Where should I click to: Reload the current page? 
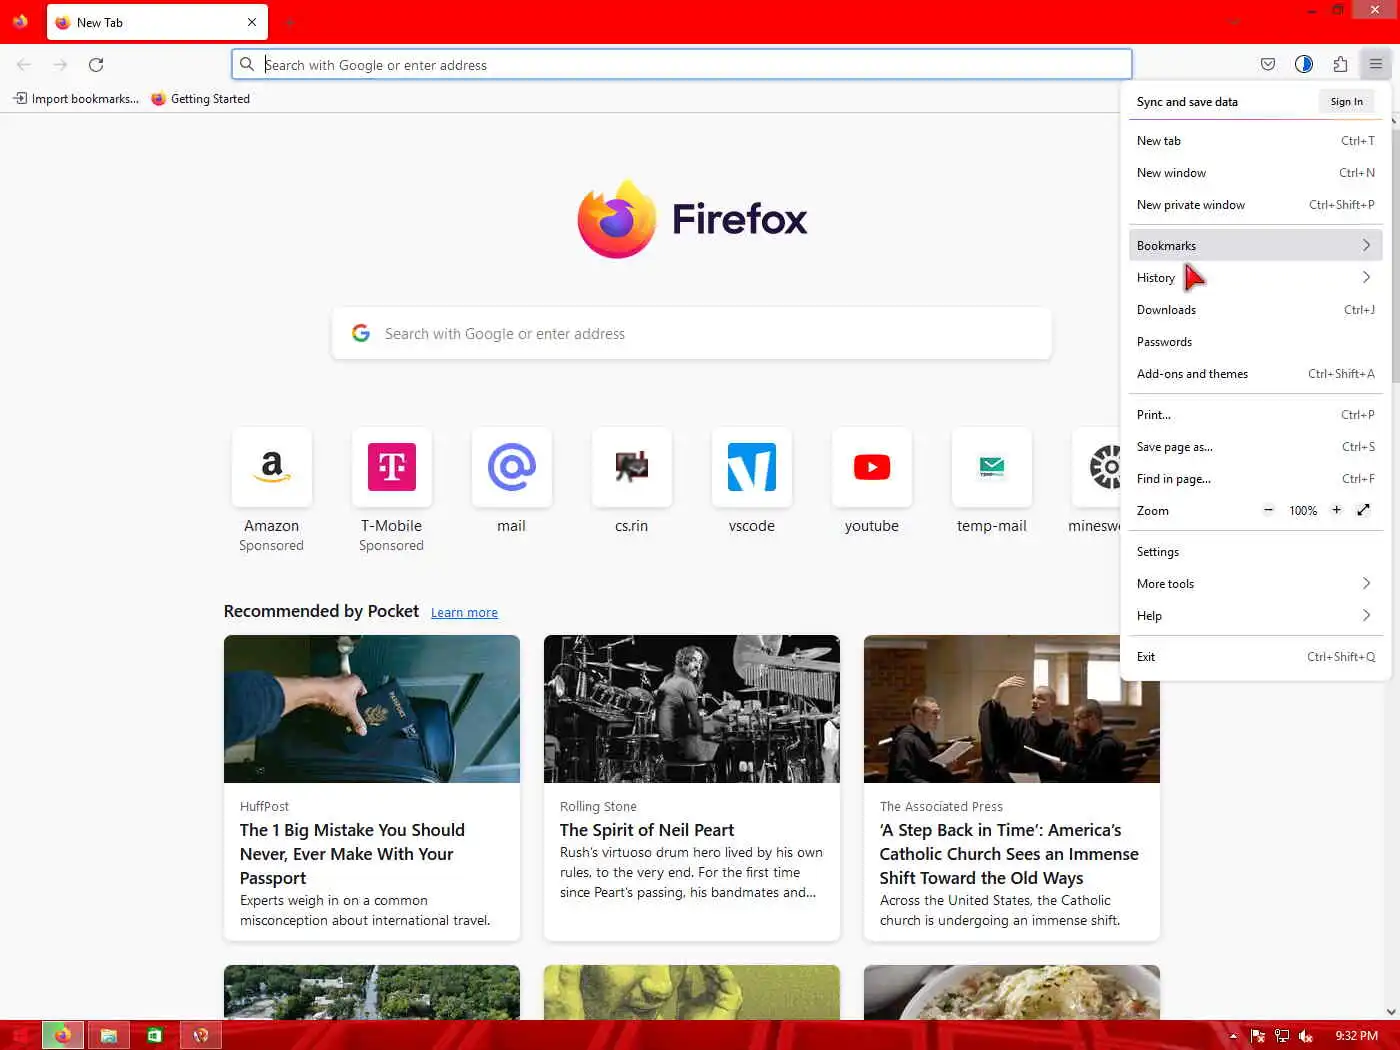[x=96, y=64]
